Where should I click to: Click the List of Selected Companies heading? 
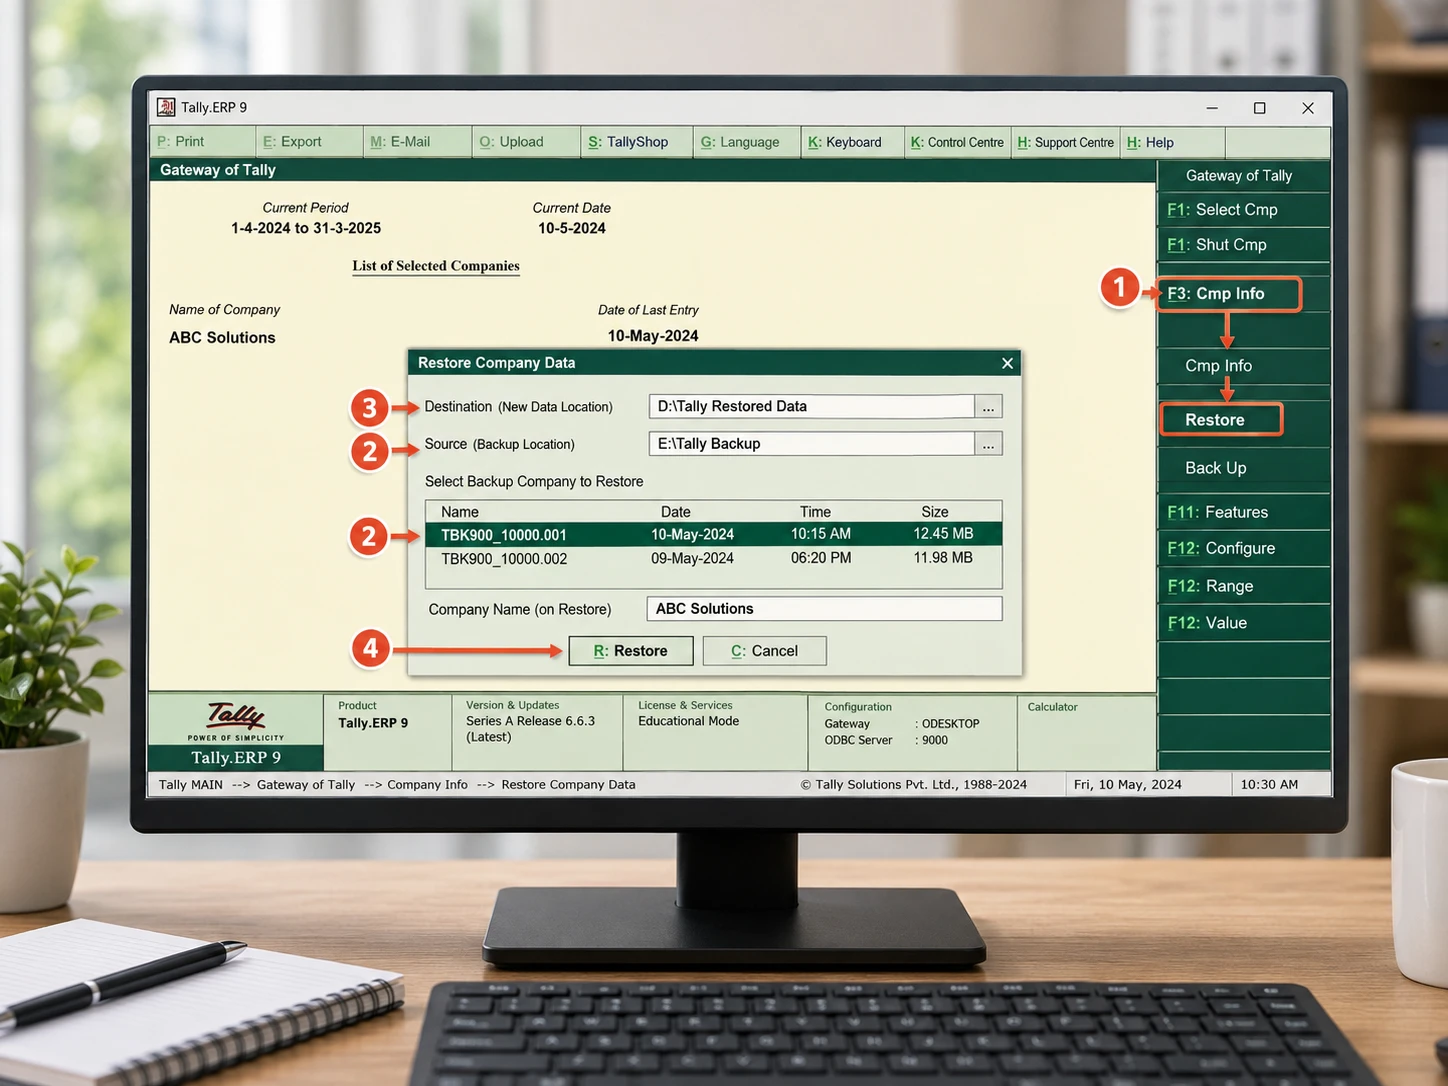436,266
